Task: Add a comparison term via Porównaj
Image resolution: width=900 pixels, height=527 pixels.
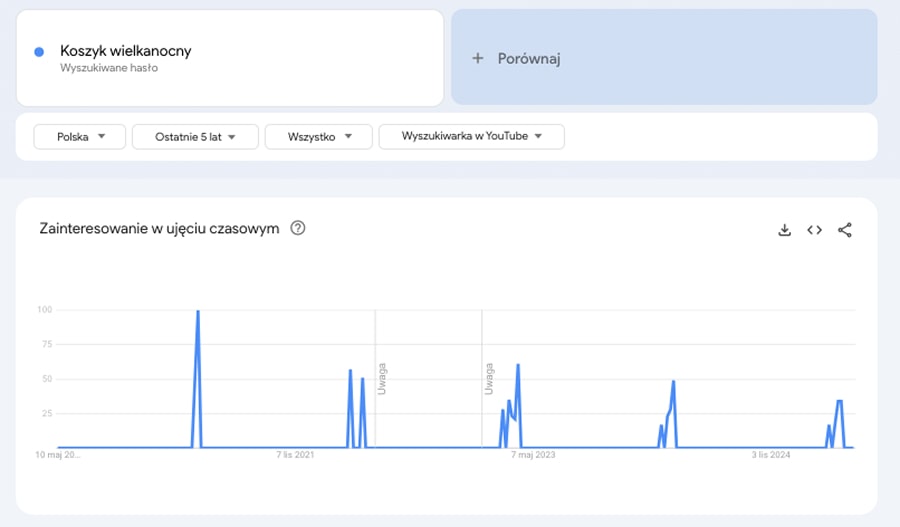Action: (x=664, y=57)
